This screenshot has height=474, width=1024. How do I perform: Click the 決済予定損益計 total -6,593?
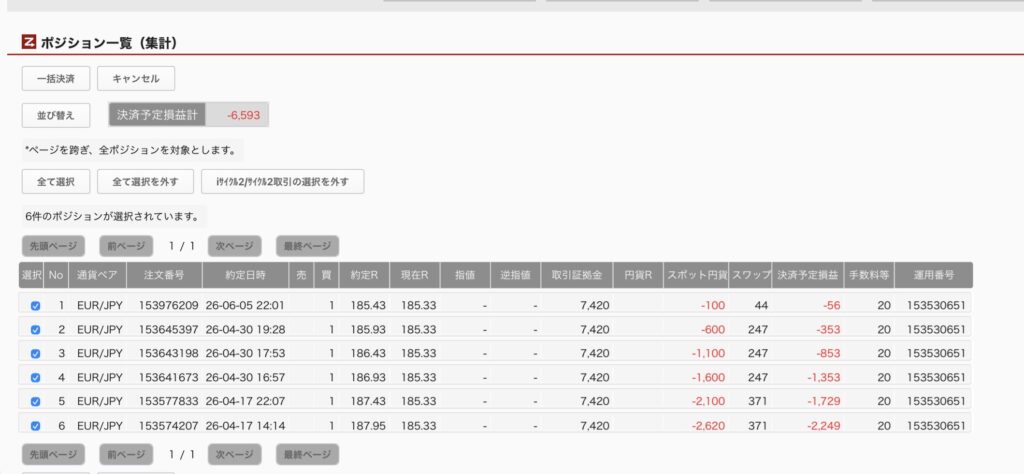tap(244, 115)
